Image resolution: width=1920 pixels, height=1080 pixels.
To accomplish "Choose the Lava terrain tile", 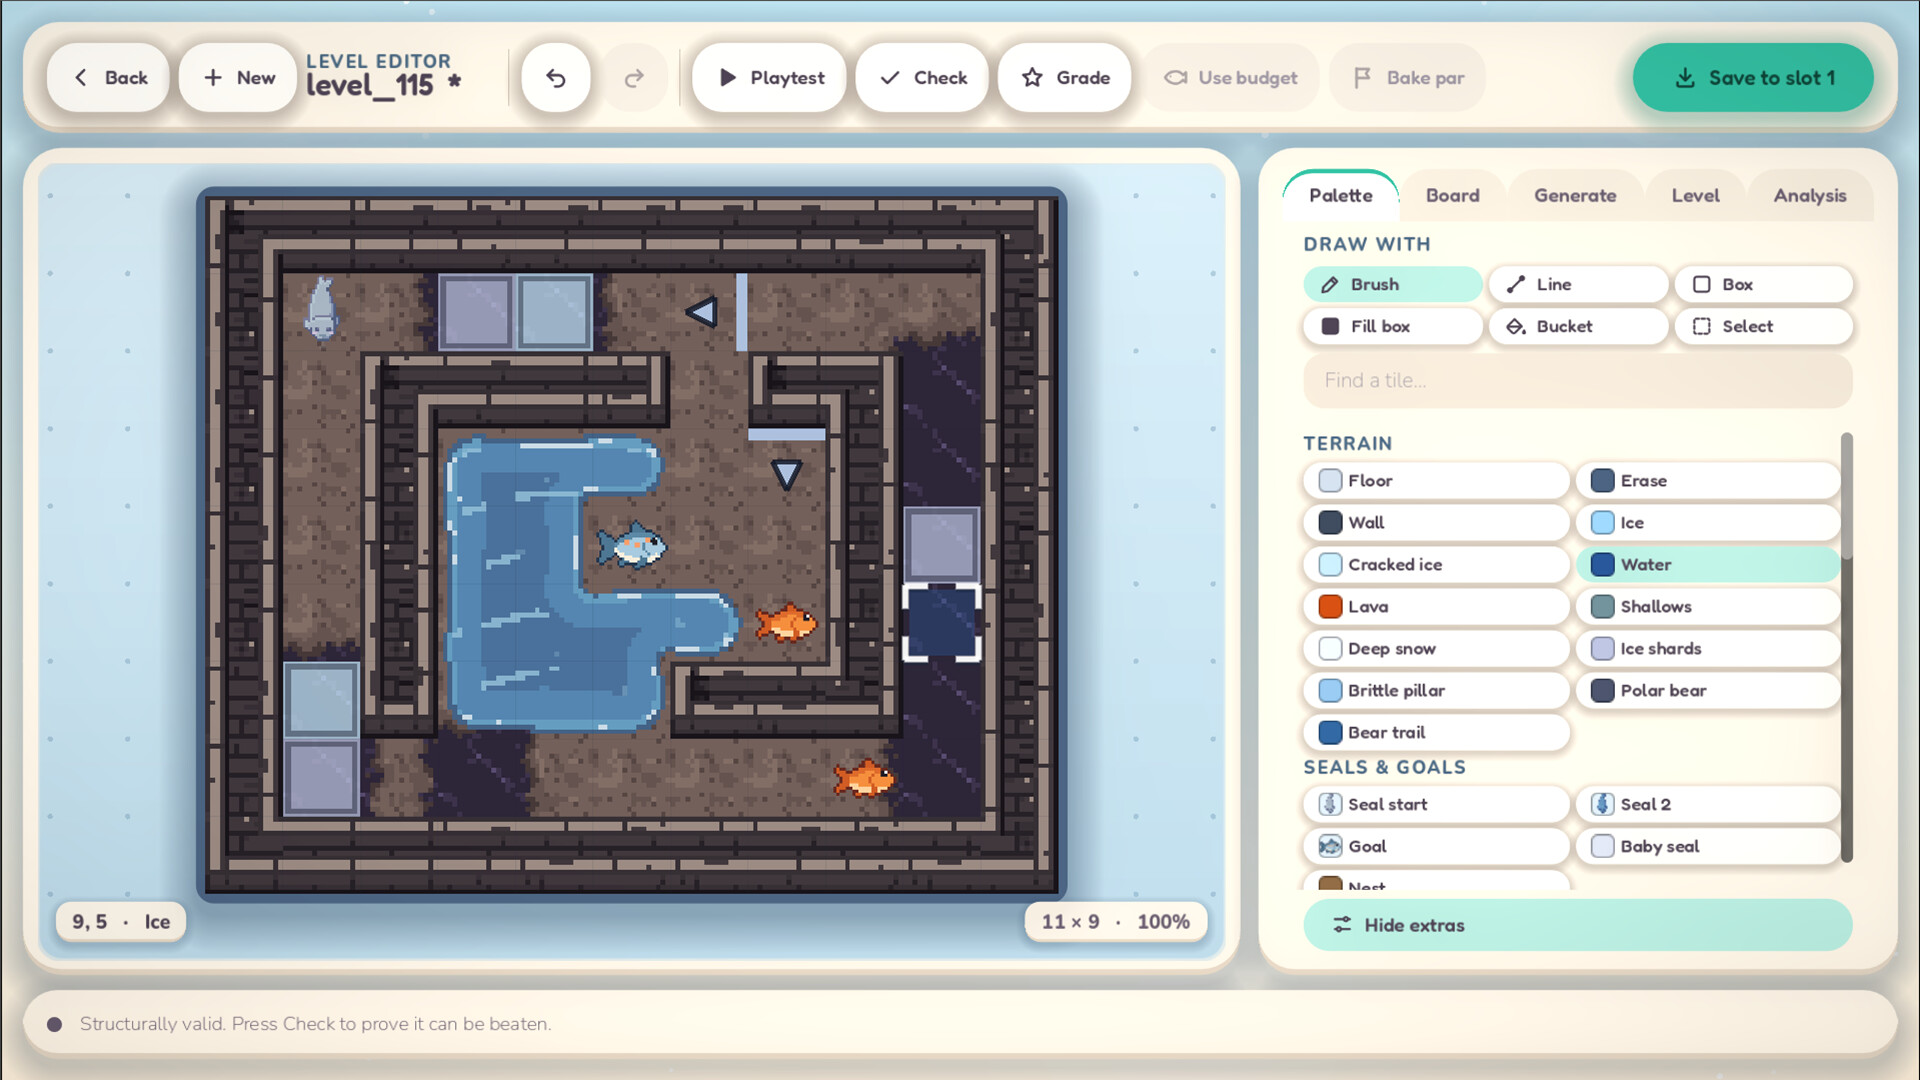I will pyautogui.click(x=1436, y=606).
